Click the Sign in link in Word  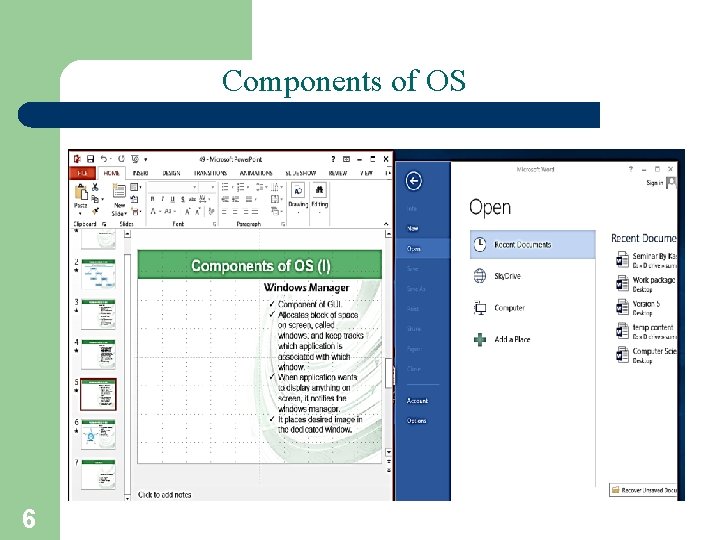pos(654,183)
